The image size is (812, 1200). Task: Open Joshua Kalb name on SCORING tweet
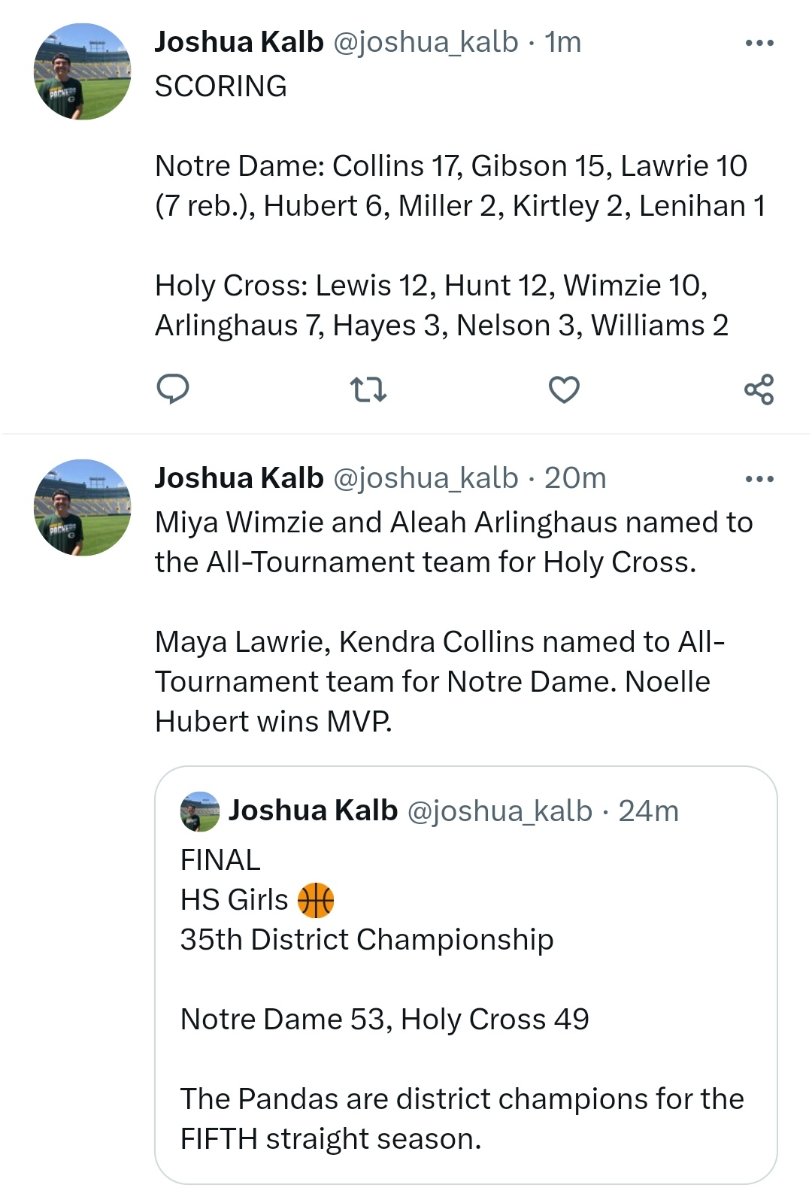point(239,42)
